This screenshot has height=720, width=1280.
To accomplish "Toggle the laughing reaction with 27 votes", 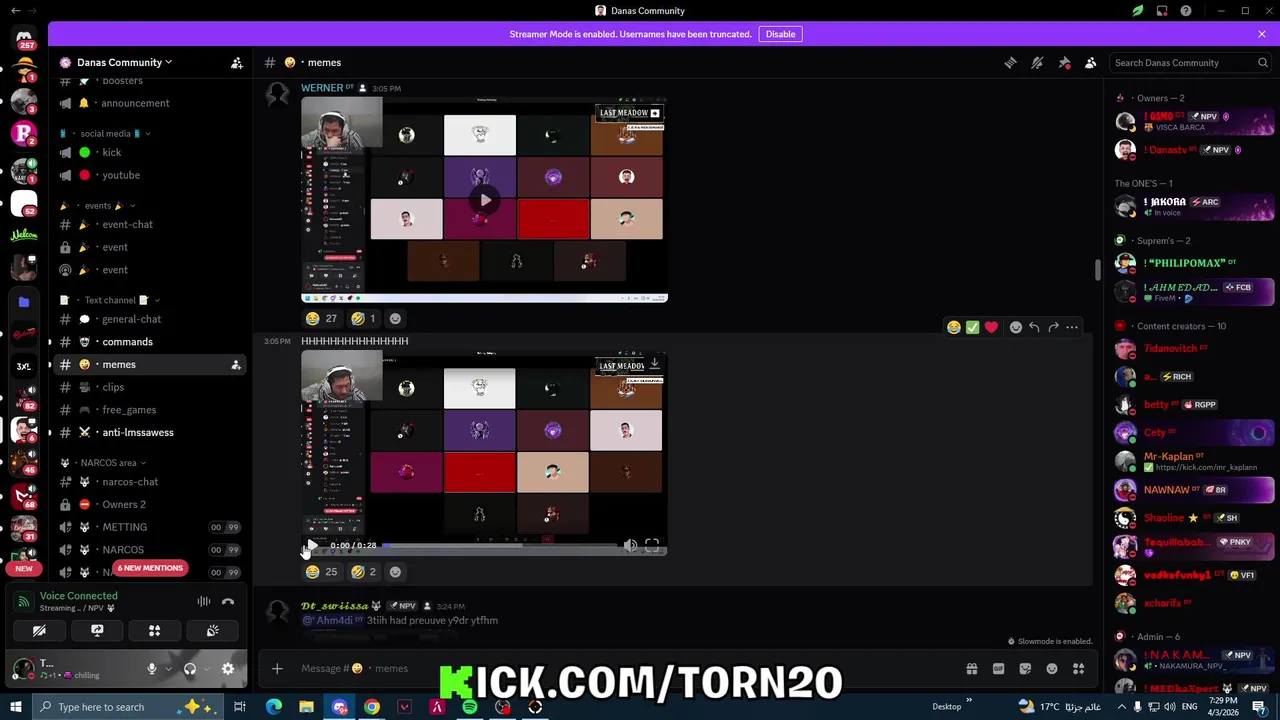I will point(321,318).
